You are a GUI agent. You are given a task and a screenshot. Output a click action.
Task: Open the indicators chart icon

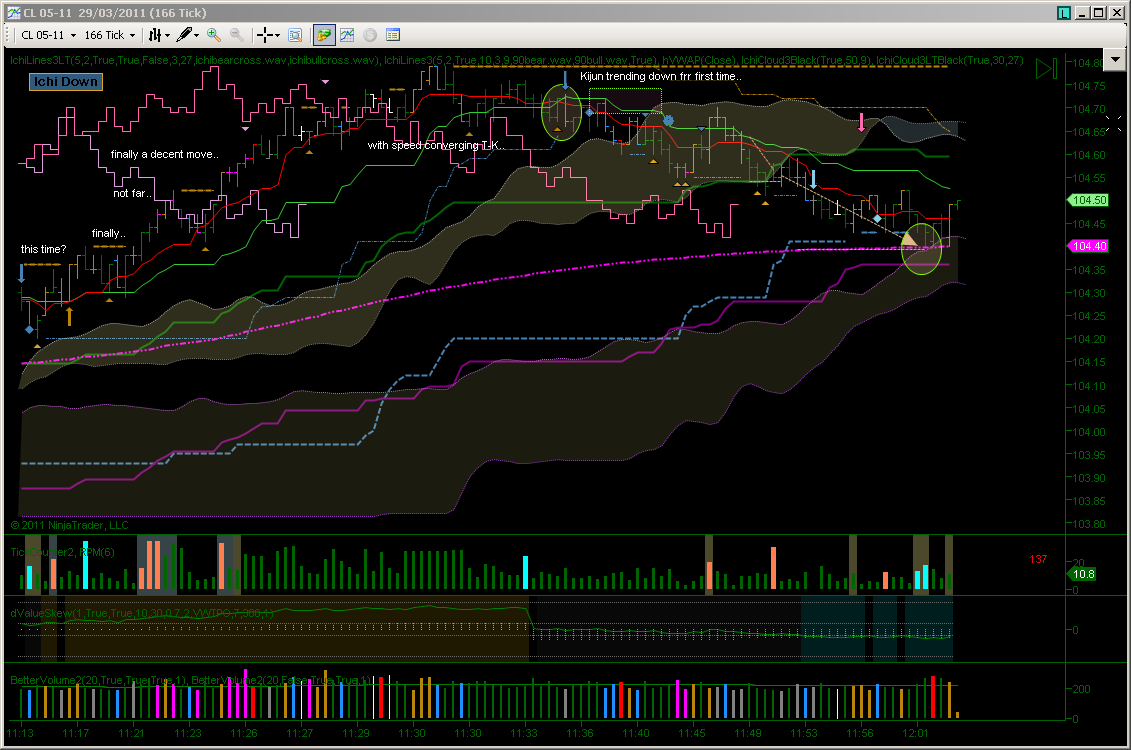(347, 35)
